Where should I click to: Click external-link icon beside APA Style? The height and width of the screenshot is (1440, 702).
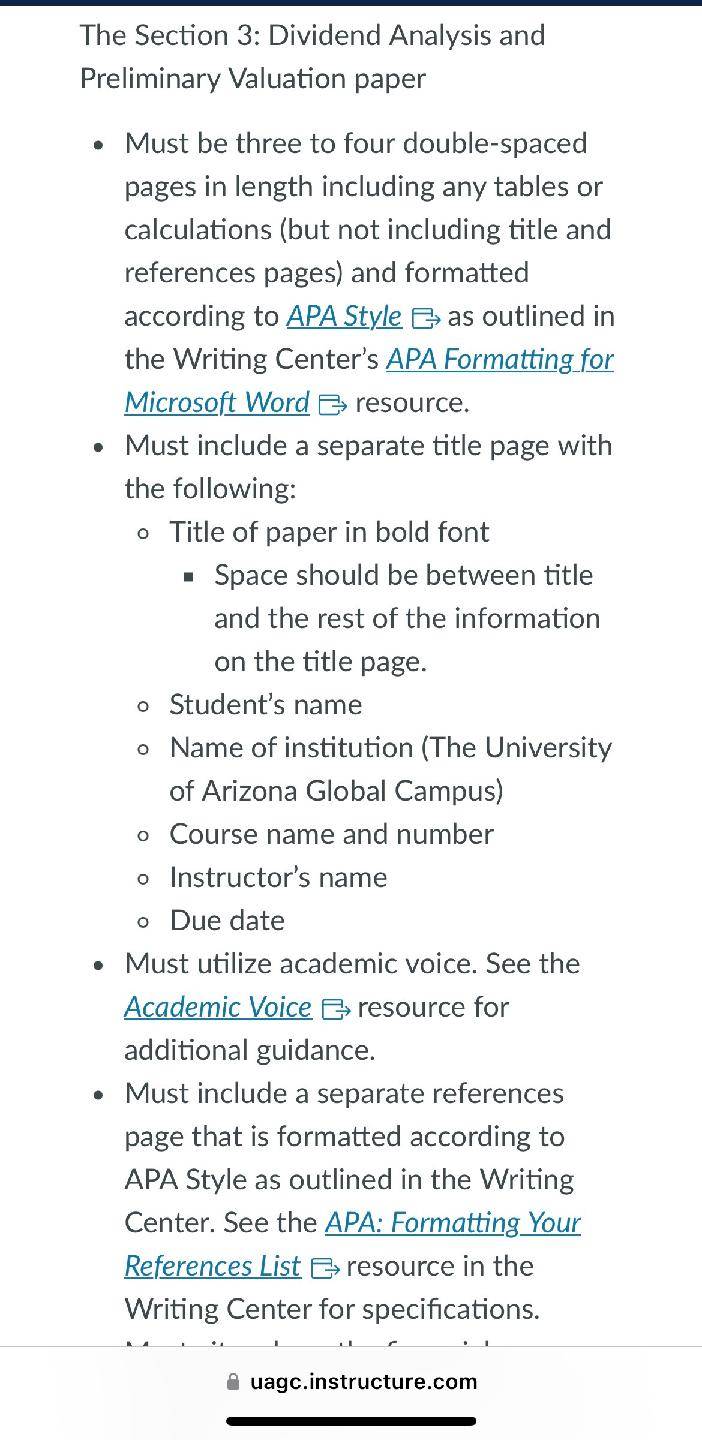click(x=426, y=318)
